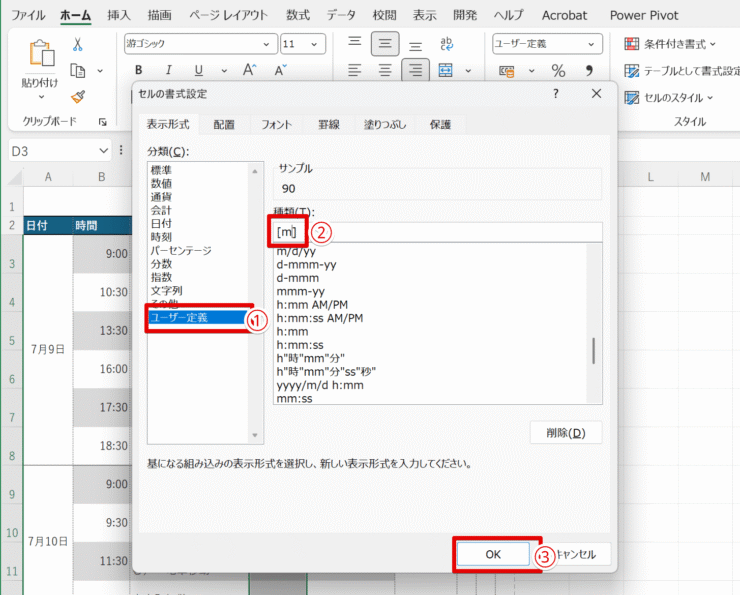Switch to フォント tab in dialog
Image resolution: width=740 pixels, height=595 pixels.
pos(277,125)
